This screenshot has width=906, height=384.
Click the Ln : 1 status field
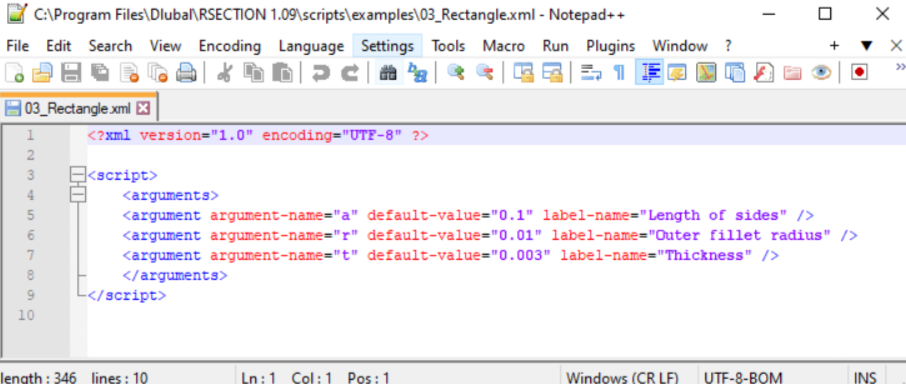tap(258, 378)
